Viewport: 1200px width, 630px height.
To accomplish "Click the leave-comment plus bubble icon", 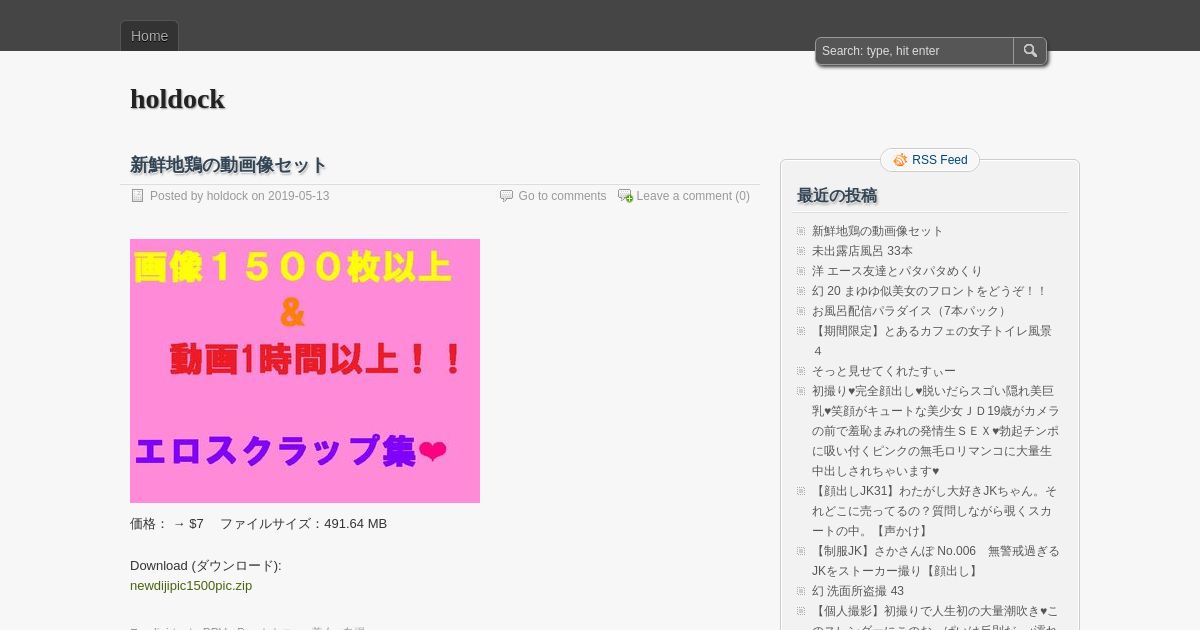I will 625,196.
